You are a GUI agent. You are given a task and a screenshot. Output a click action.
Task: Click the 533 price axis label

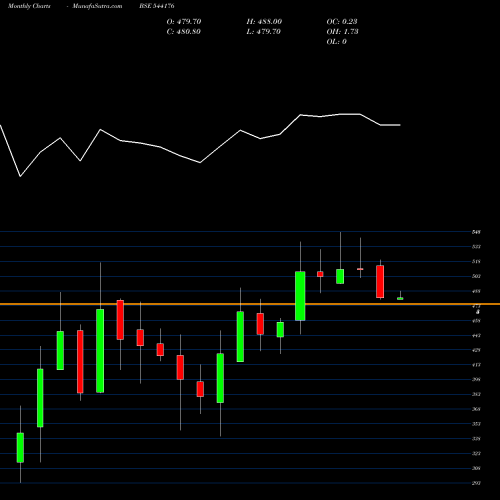476,247
